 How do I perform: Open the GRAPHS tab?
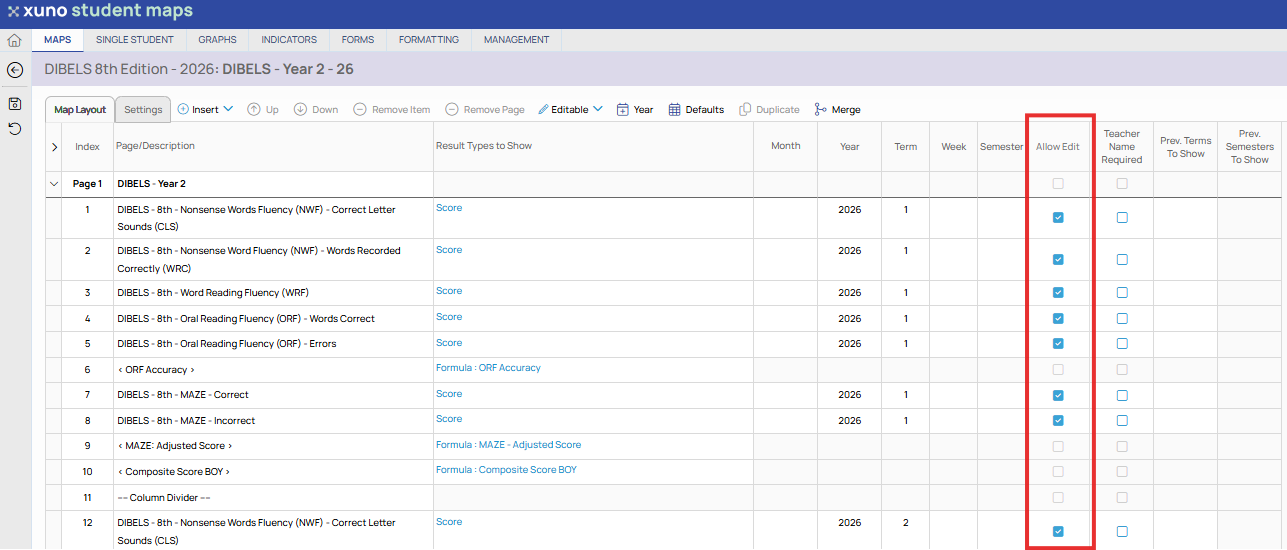(x=217, y=40)
